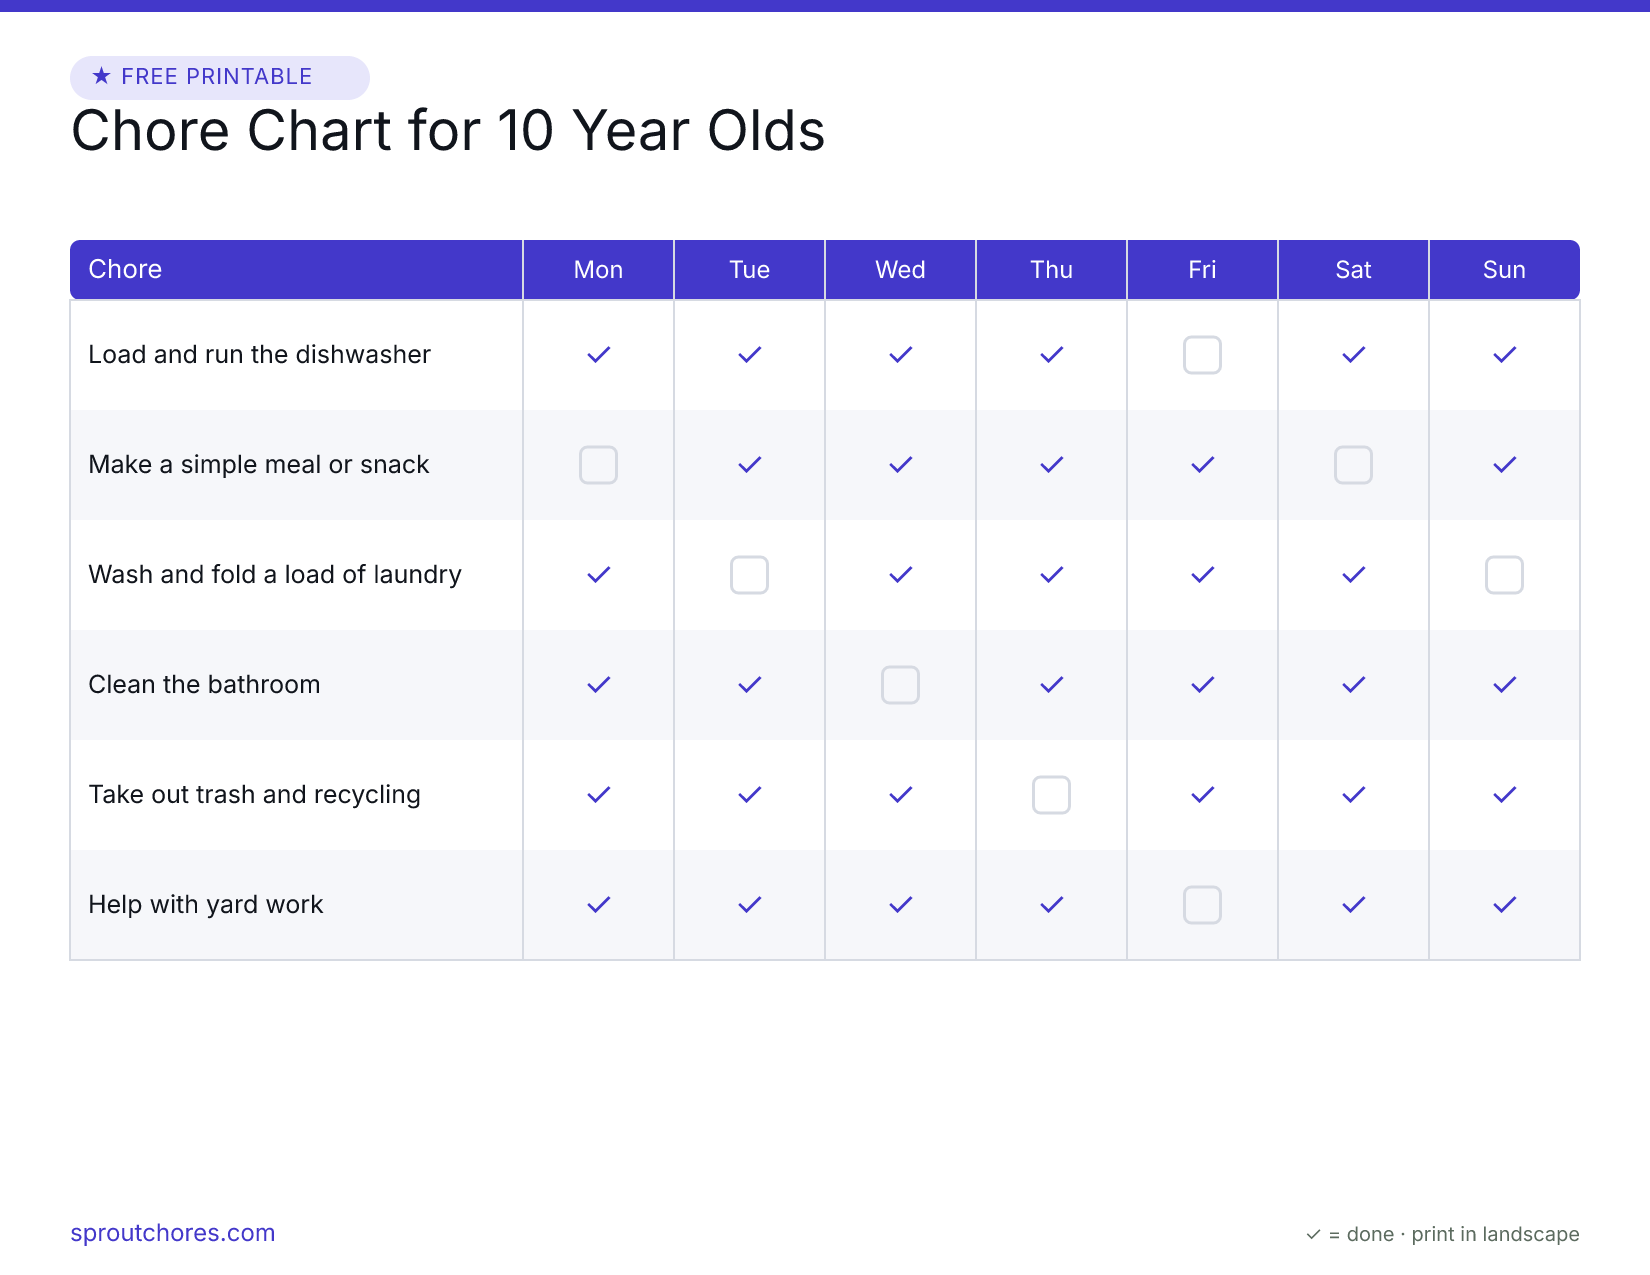Click the meal or snack checkmark for Tuesday
The image size is (1650, 1275).
tap(749, 465)
